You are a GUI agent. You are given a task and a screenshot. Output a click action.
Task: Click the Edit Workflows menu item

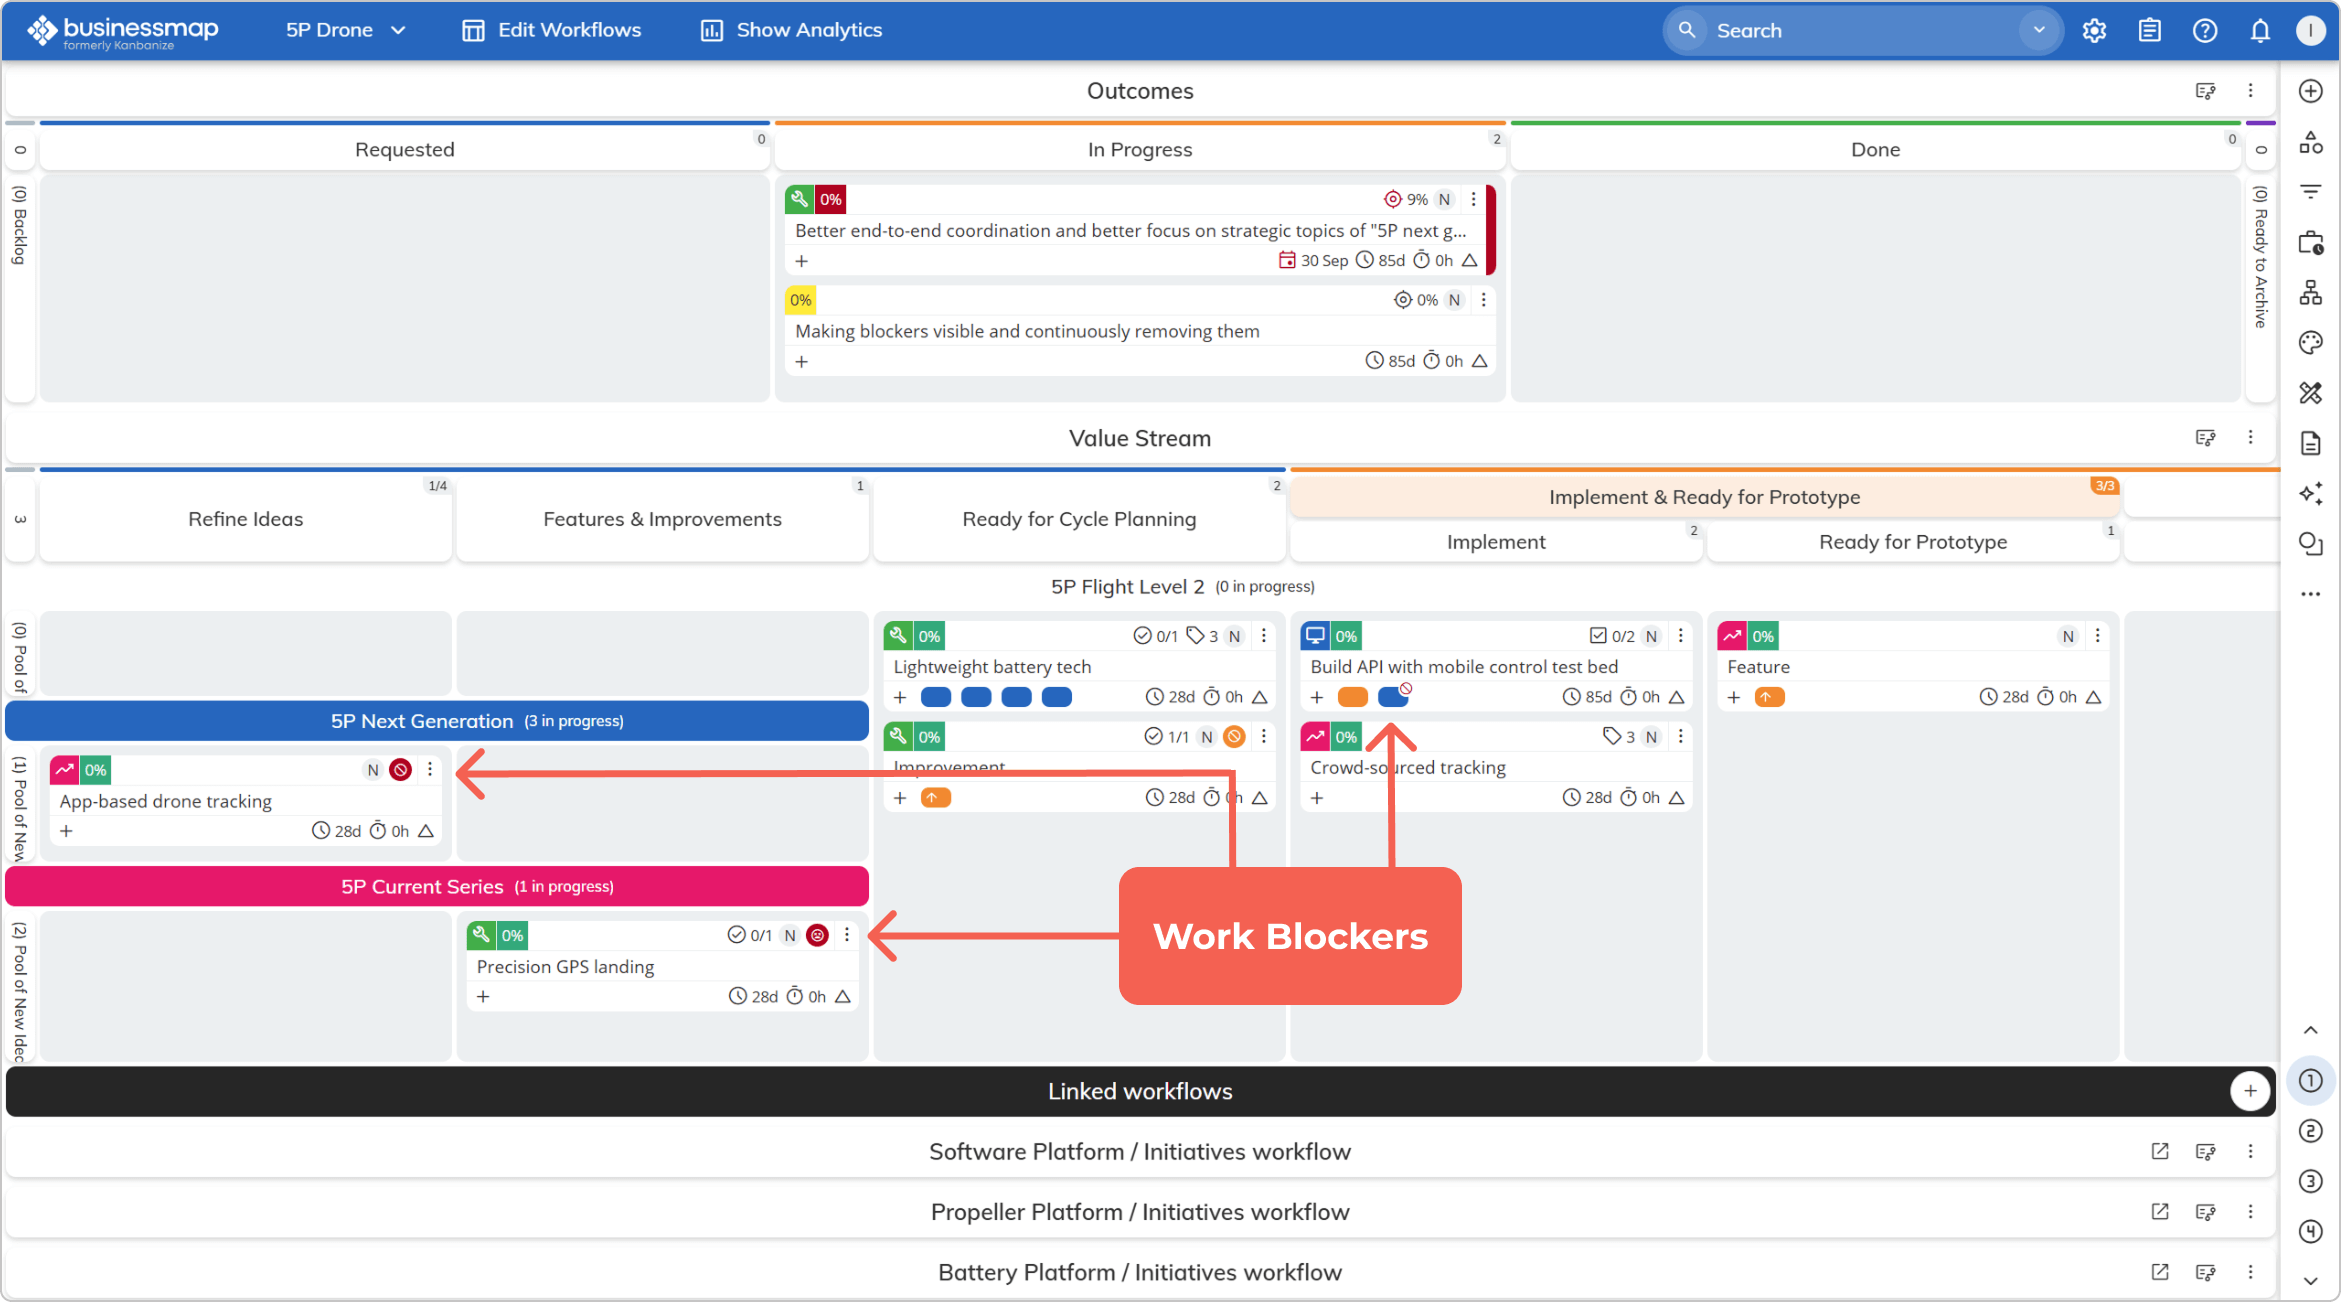[550, 30]
